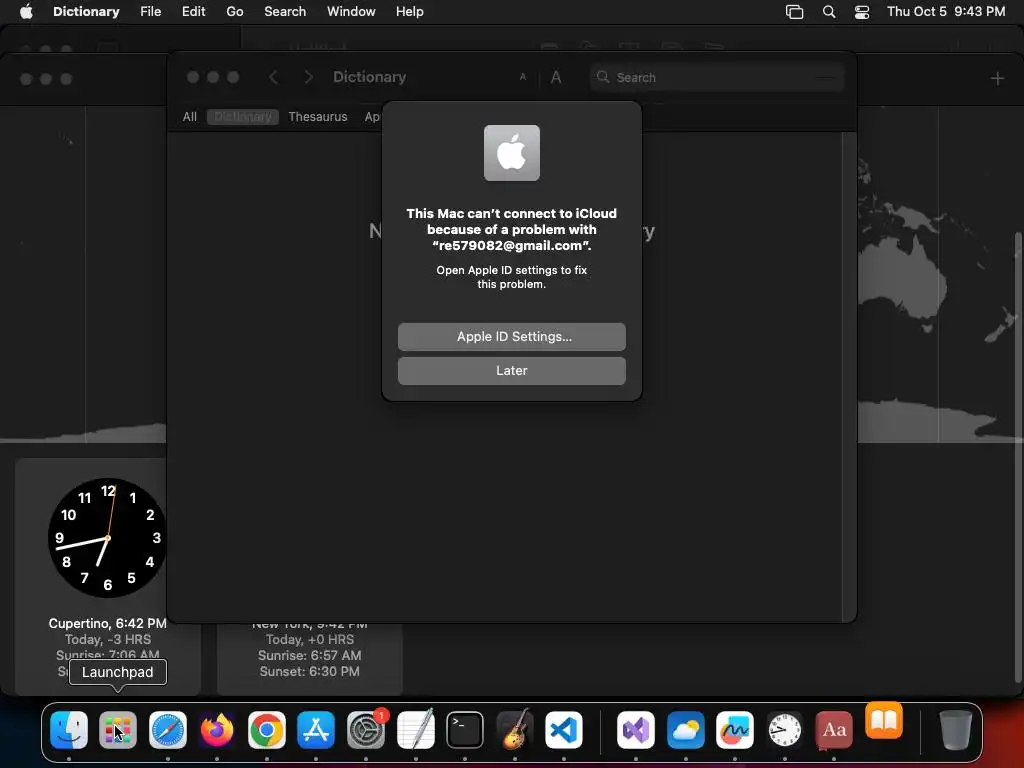Open Apple ID Settings from the dialog
This screenshot has height=768, width=1024.
(511, 336)
